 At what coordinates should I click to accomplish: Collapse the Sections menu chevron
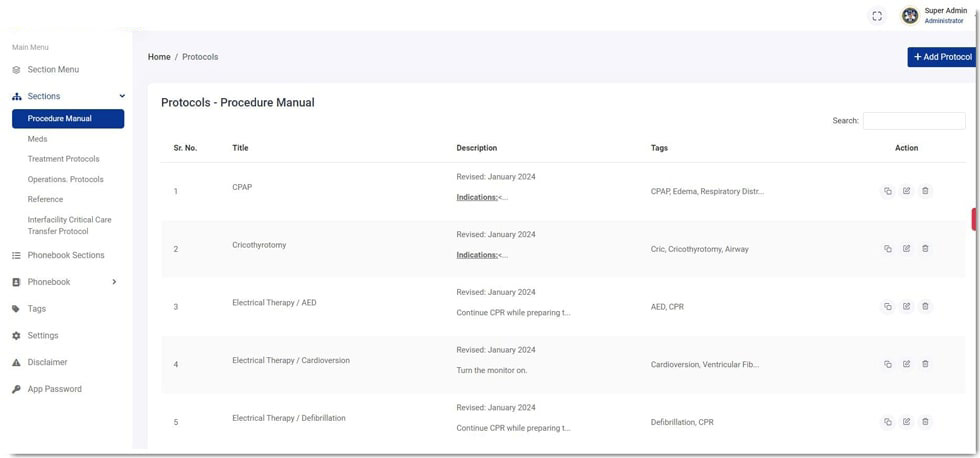(122, 96)
